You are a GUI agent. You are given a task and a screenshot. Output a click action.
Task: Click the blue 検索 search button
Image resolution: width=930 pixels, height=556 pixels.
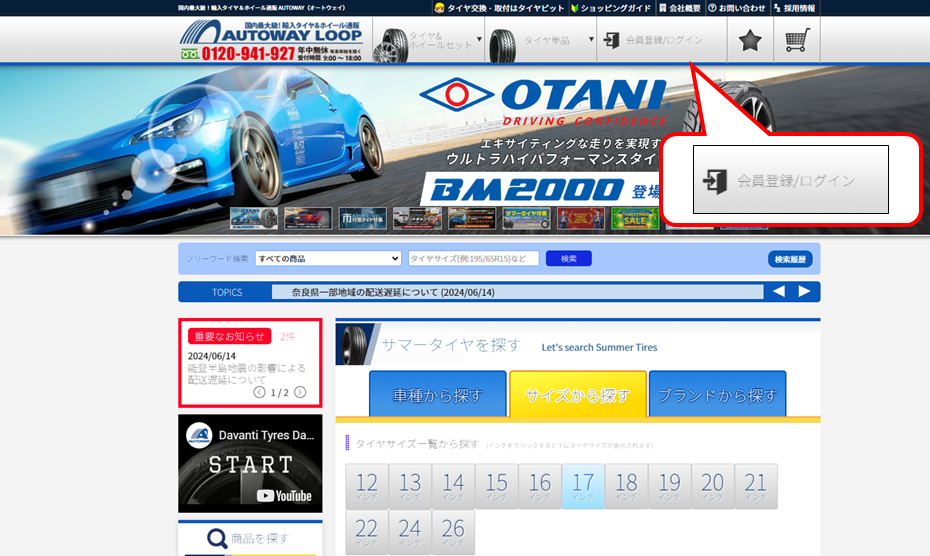coord(568,259)
